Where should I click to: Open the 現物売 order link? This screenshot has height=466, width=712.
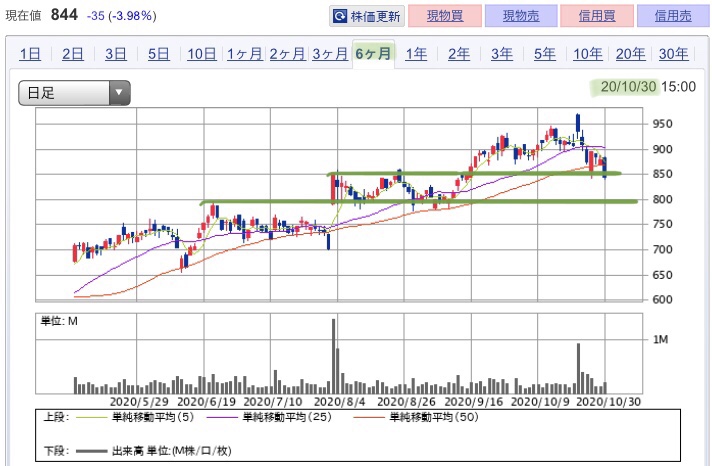point(521,16)
